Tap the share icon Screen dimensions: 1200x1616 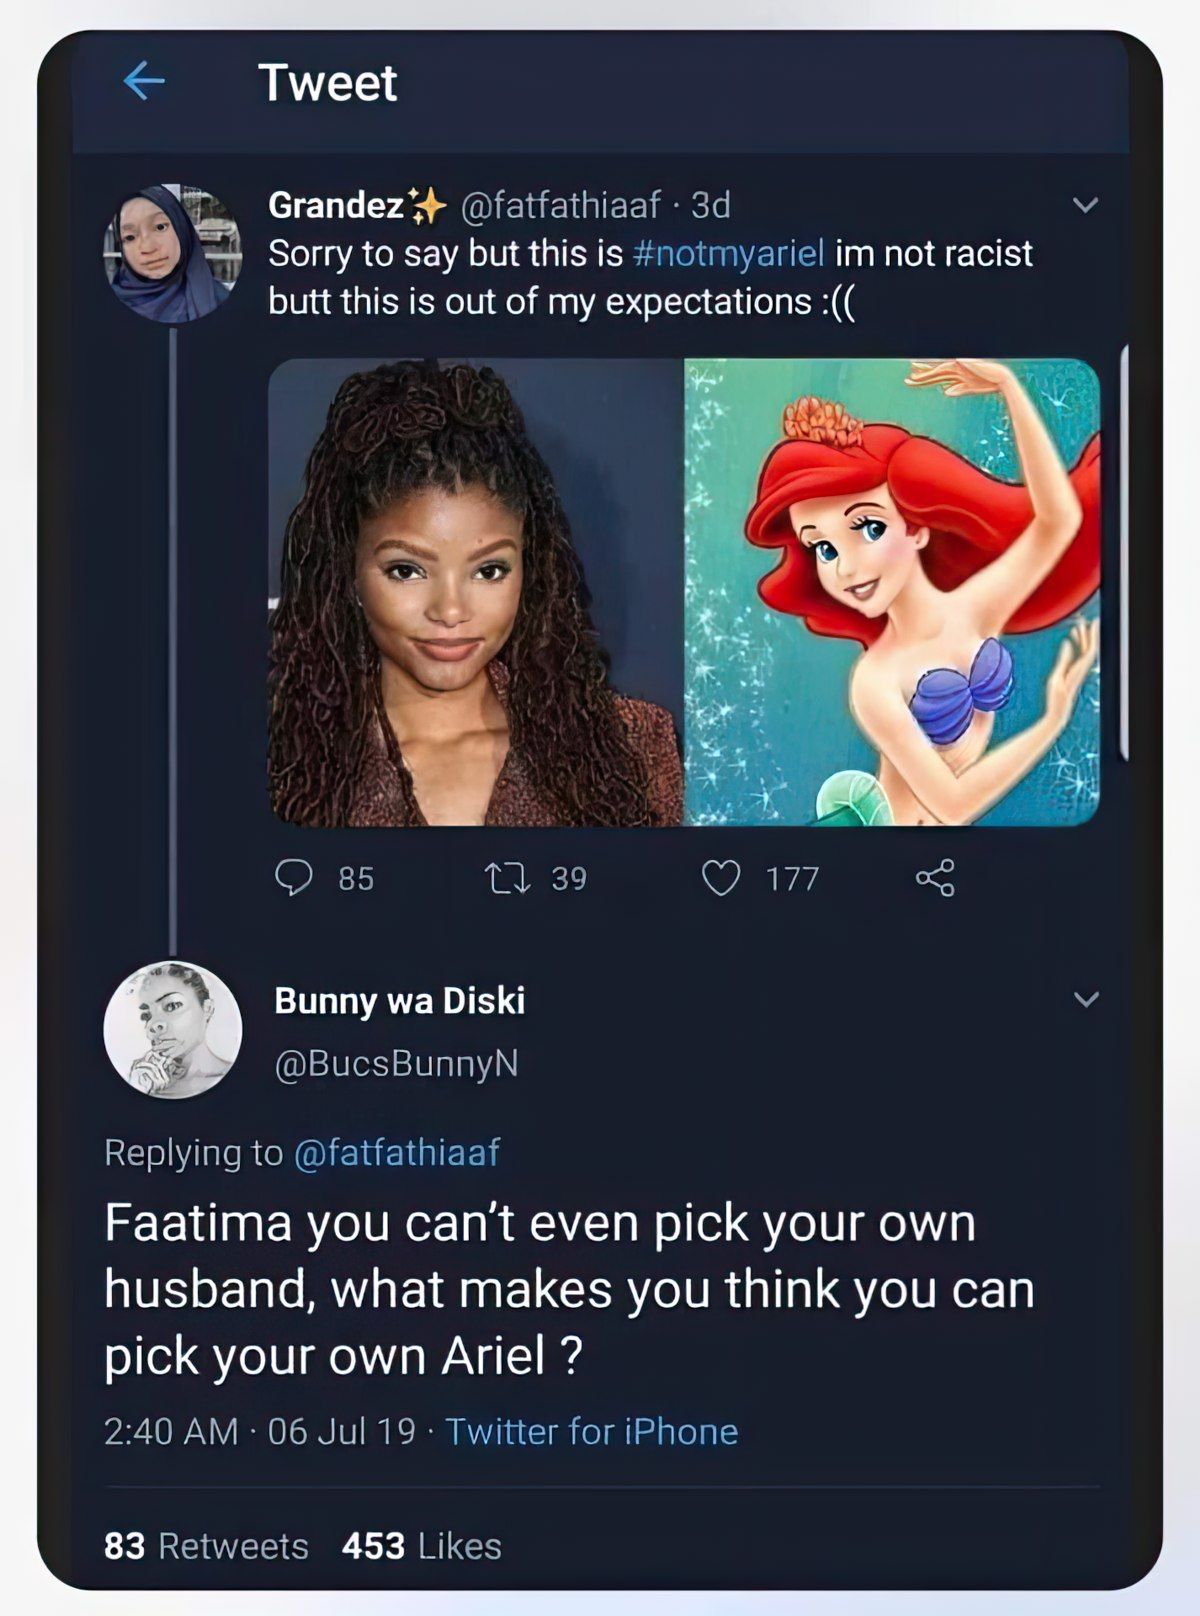pos(935,878)
